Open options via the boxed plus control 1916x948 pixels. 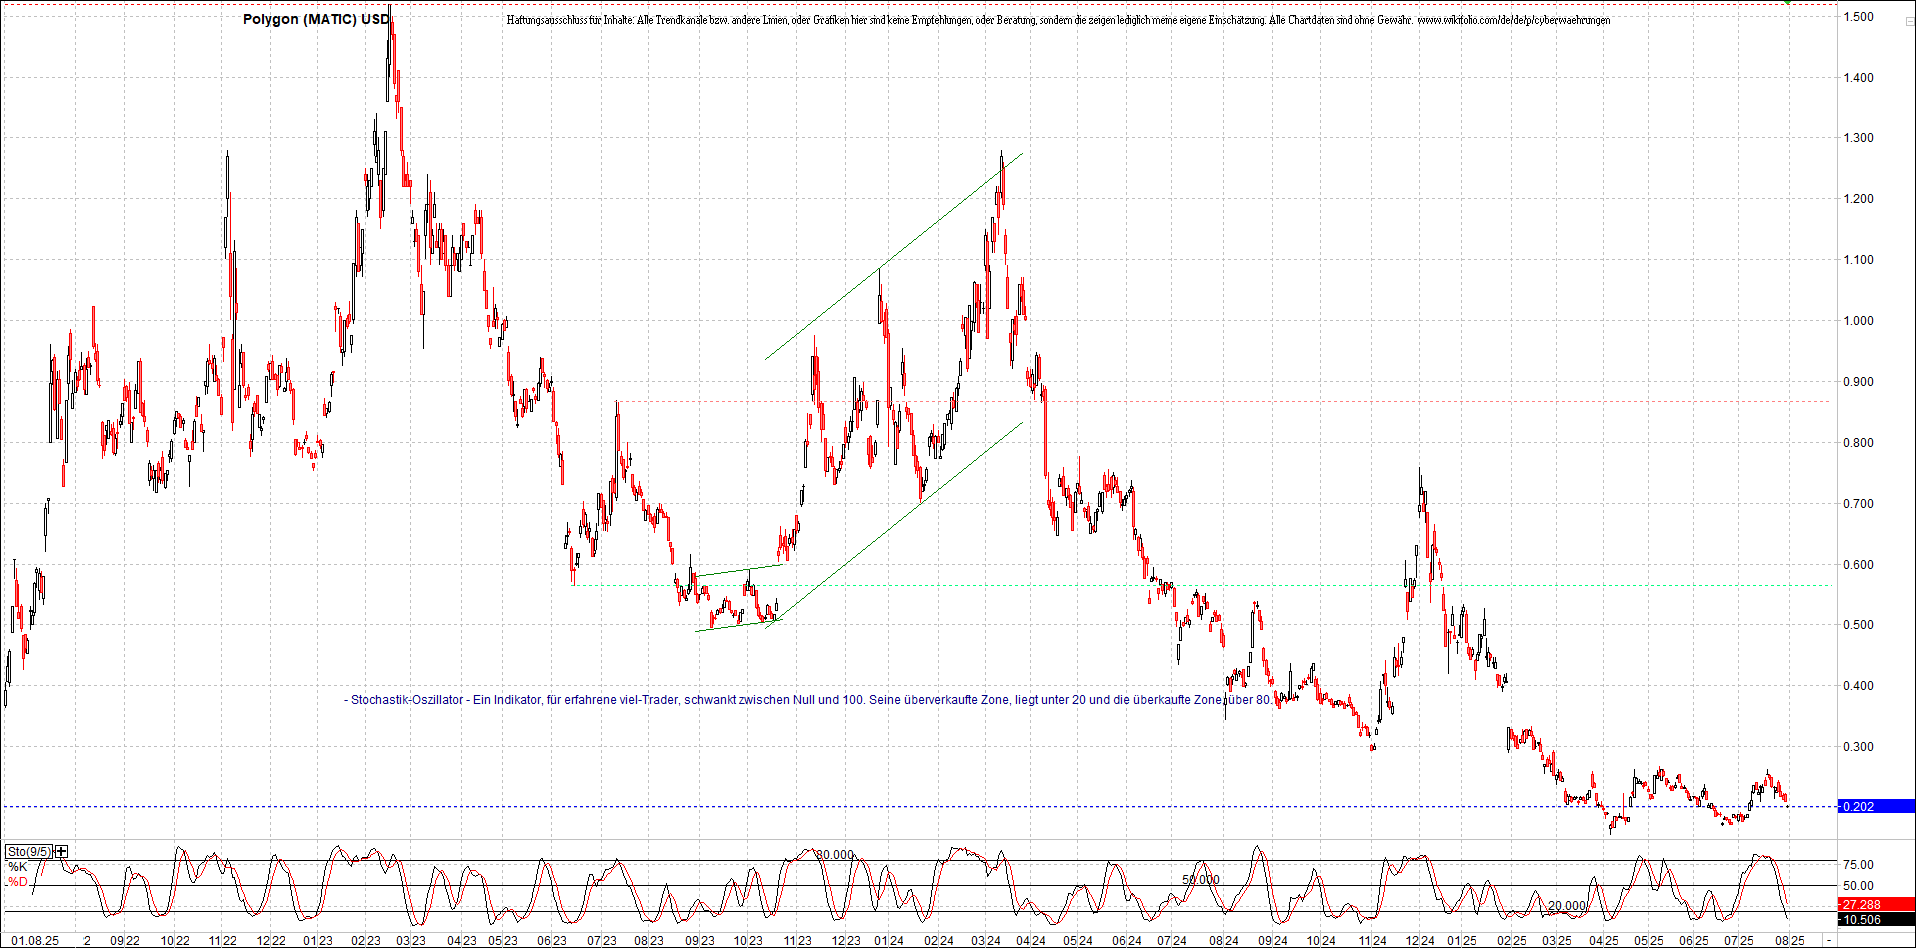pos(61,851)
